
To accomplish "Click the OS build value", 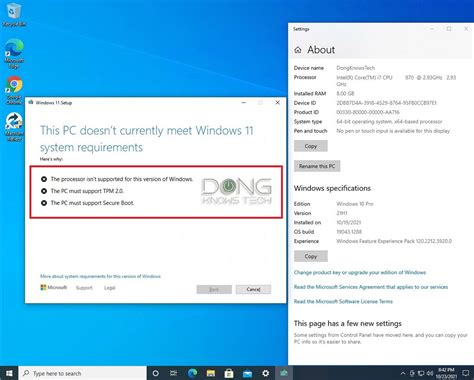I will (349, 232).
